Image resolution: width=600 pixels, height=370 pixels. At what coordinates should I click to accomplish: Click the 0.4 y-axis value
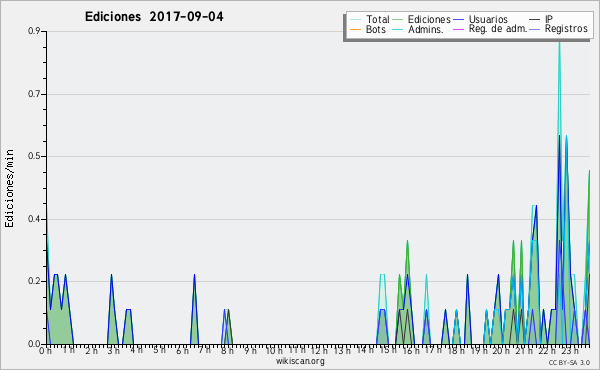click(x=34, y=219)
